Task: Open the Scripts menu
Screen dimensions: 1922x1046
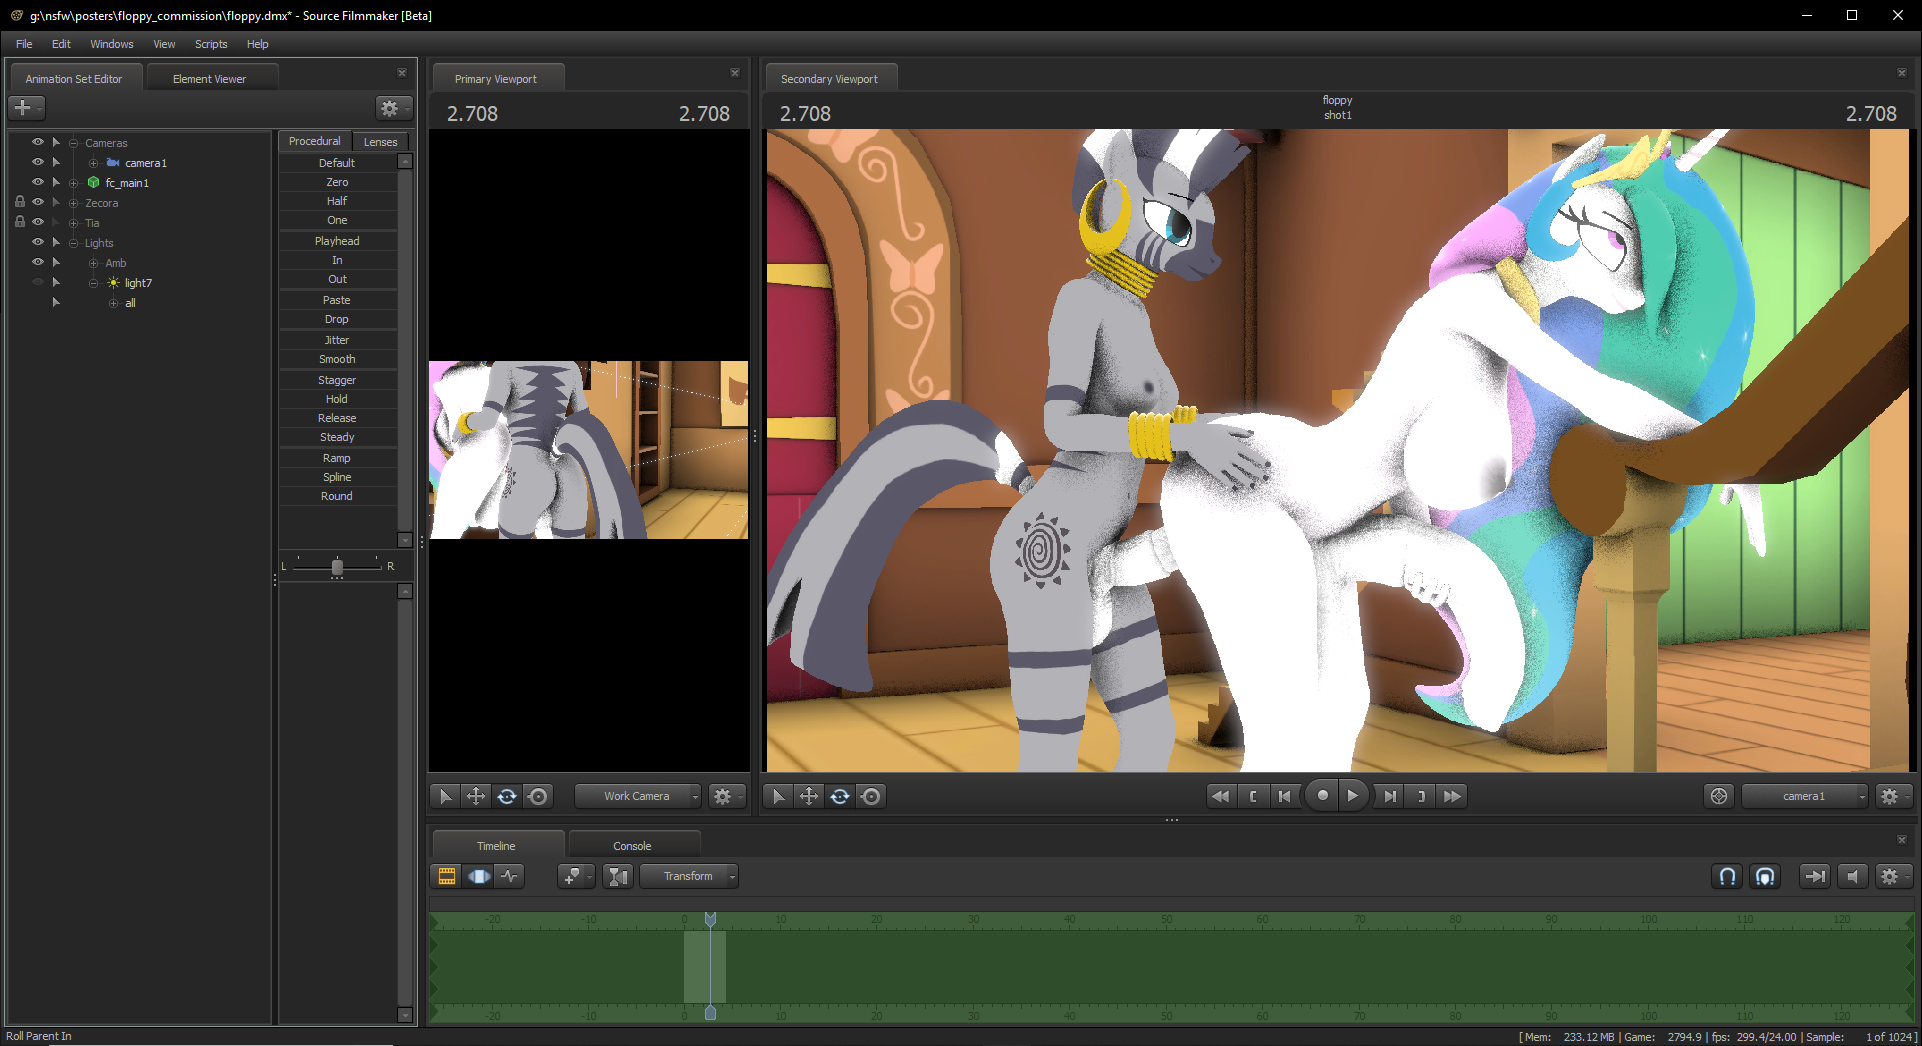Action: point(210,44)
